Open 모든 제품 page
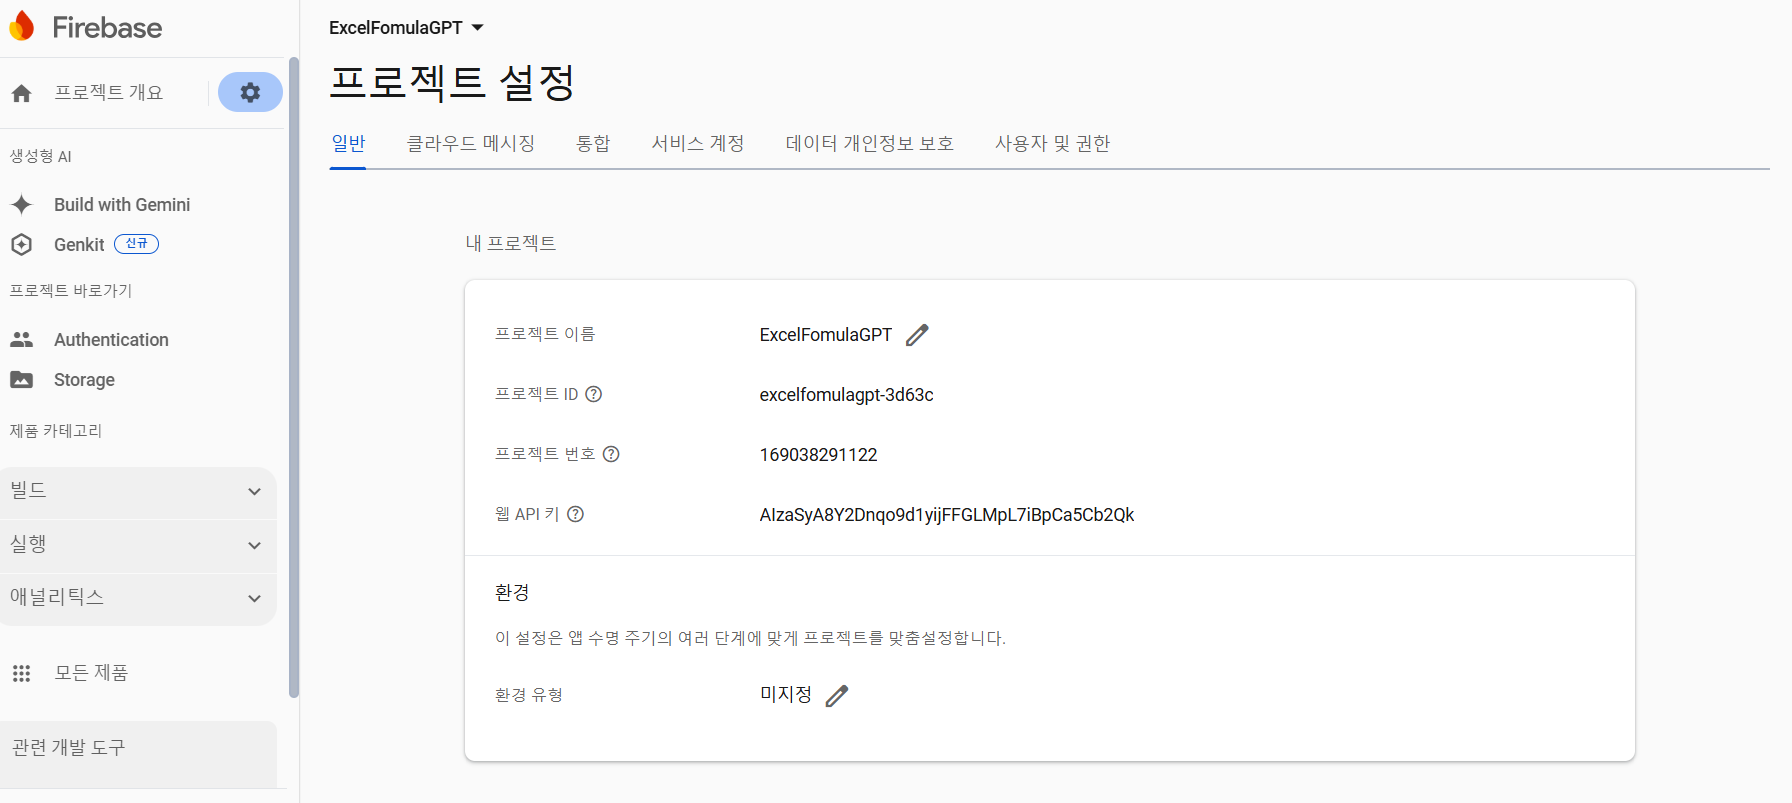Image resolution: width=1792 pixels, height=803 pixels. pos(91,673)
